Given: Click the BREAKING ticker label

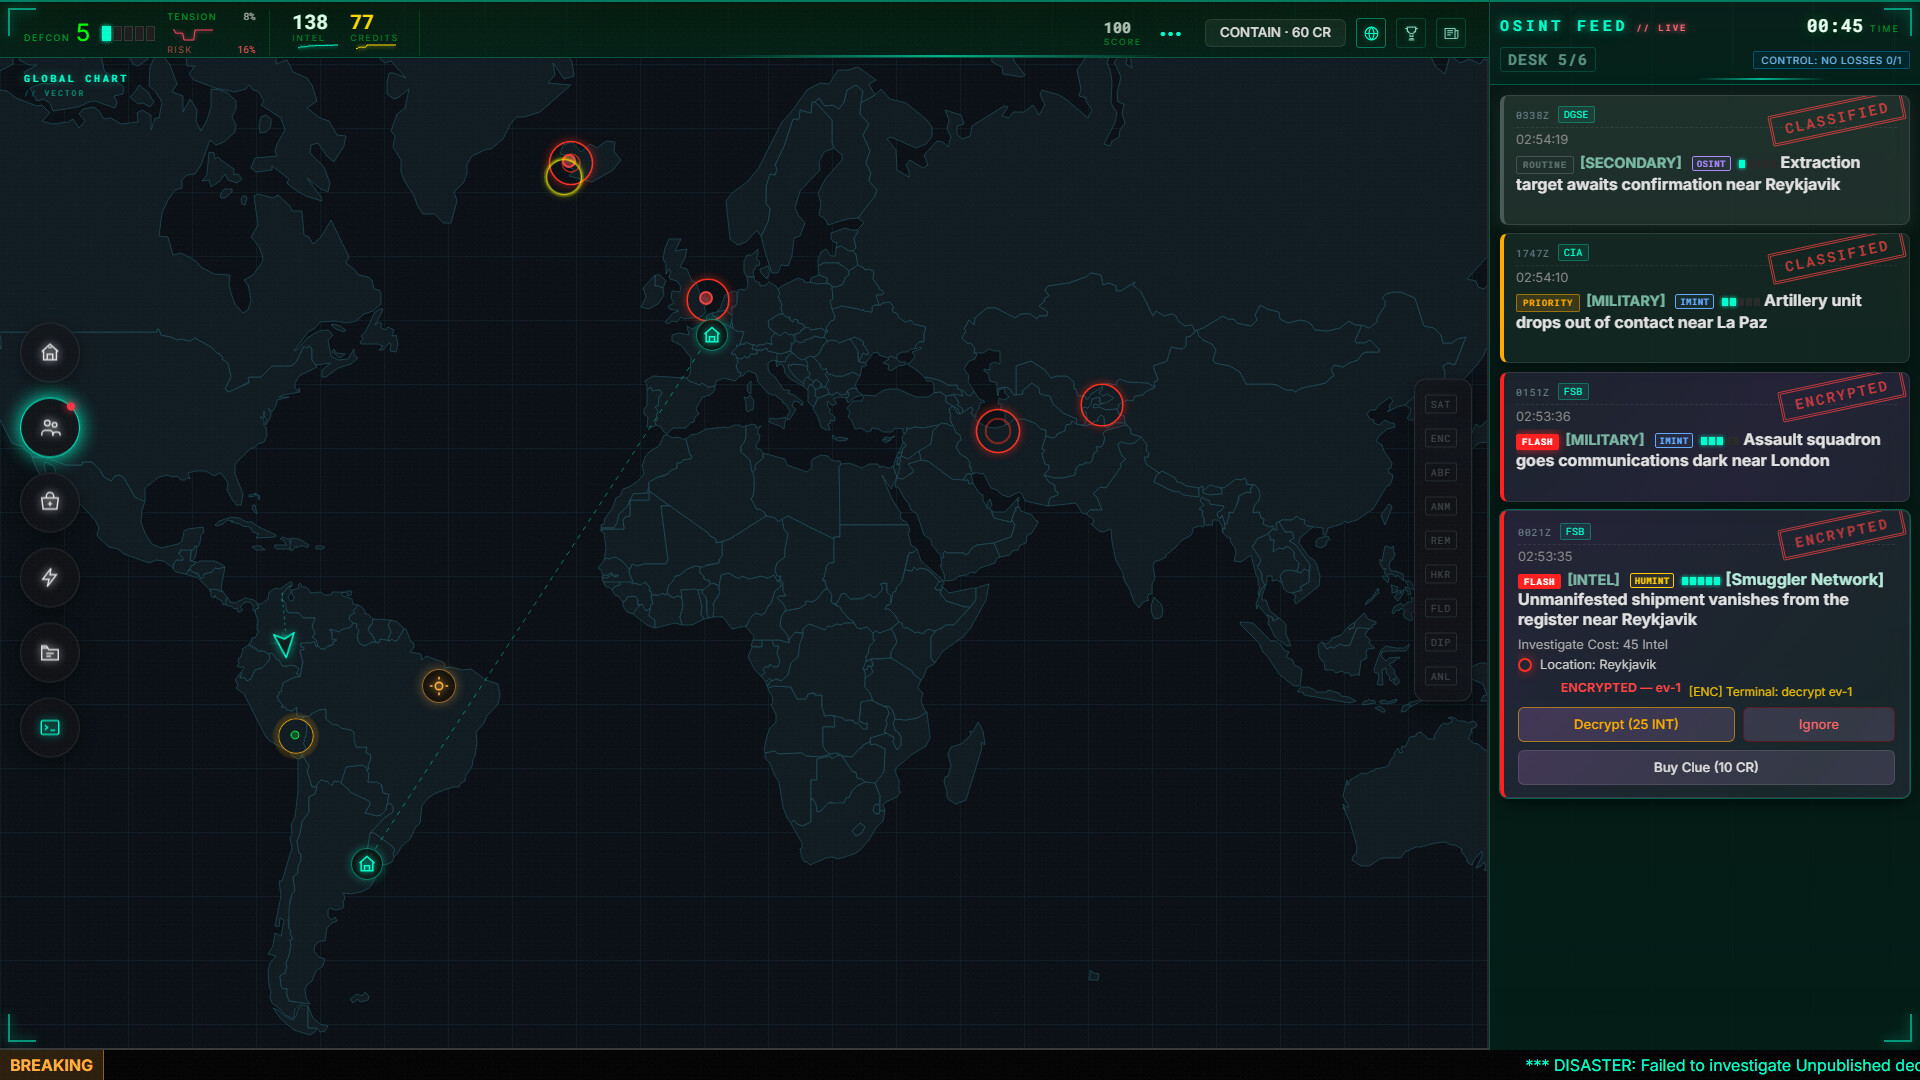Looking at the screenshot, I should [x=51, y=1065].
